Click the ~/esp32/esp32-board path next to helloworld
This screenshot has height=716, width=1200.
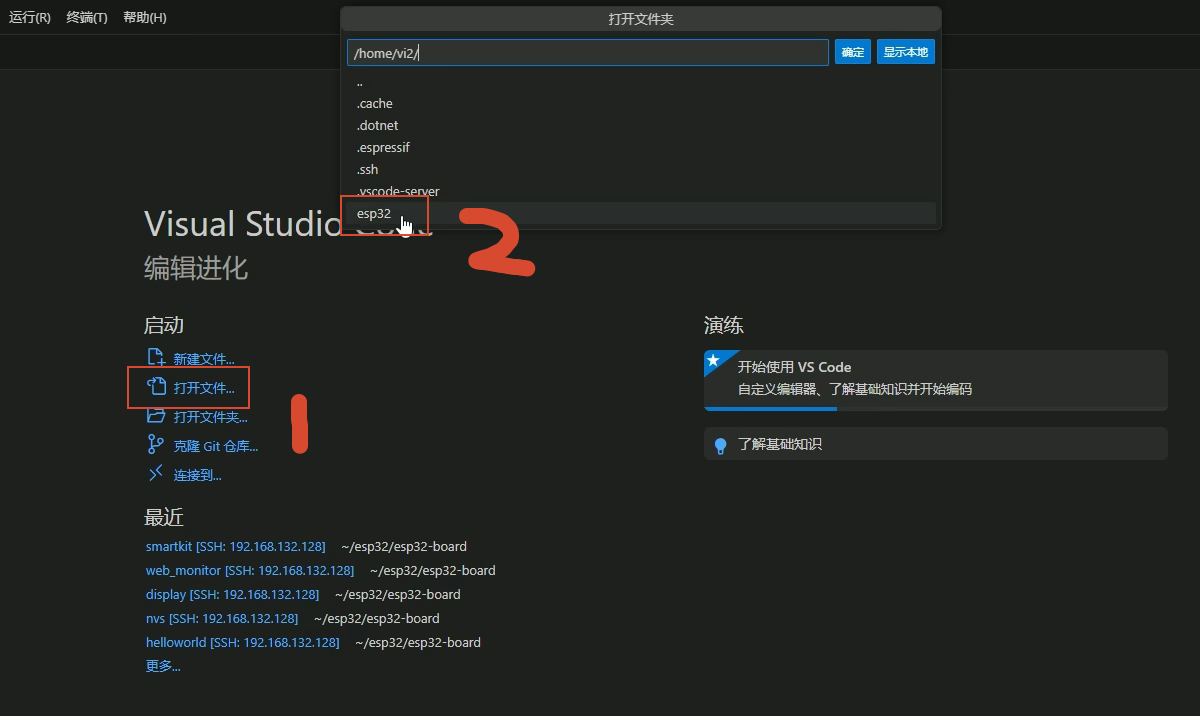click(x=418, y=643)
